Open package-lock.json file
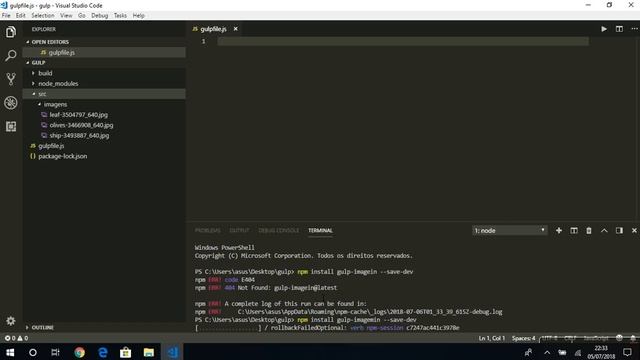This screenshot has height=360, width=640. pyautogui.click(x=104, y=156)
